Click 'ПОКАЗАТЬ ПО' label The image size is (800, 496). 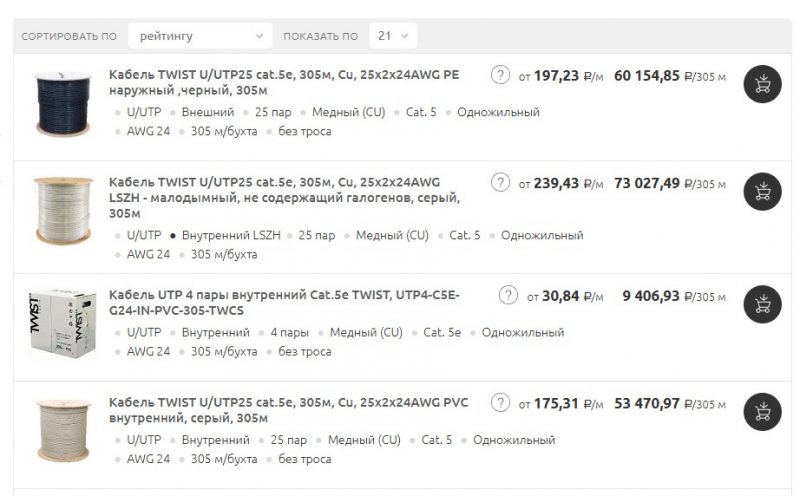click(x=320, y=37)
